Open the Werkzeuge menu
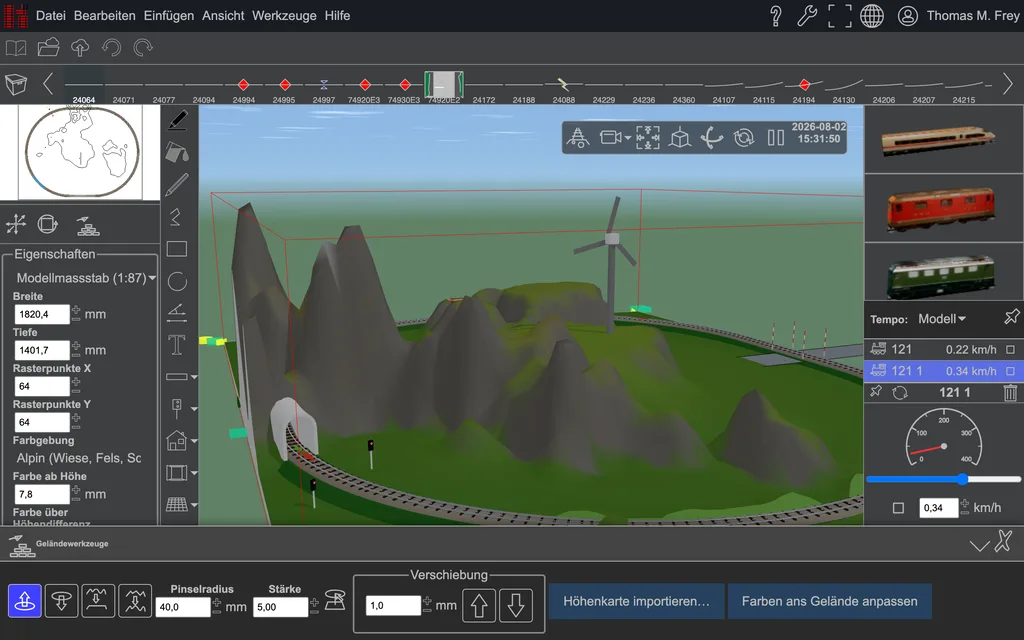Screen dimensions: 1024x640 point(284,16)
